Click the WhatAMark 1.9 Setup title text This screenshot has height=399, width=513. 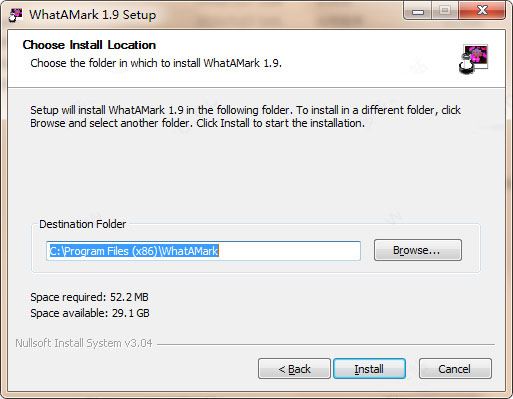(93, 15)
